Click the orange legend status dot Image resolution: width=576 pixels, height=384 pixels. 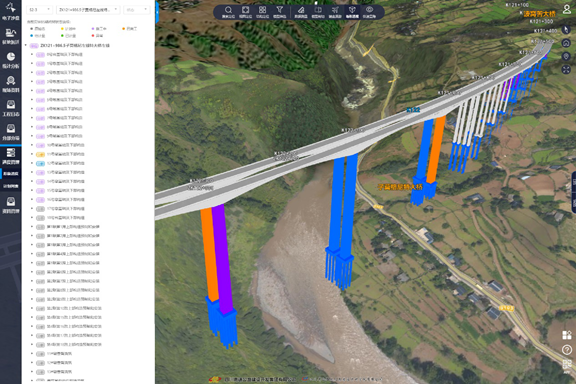point(123,29)
